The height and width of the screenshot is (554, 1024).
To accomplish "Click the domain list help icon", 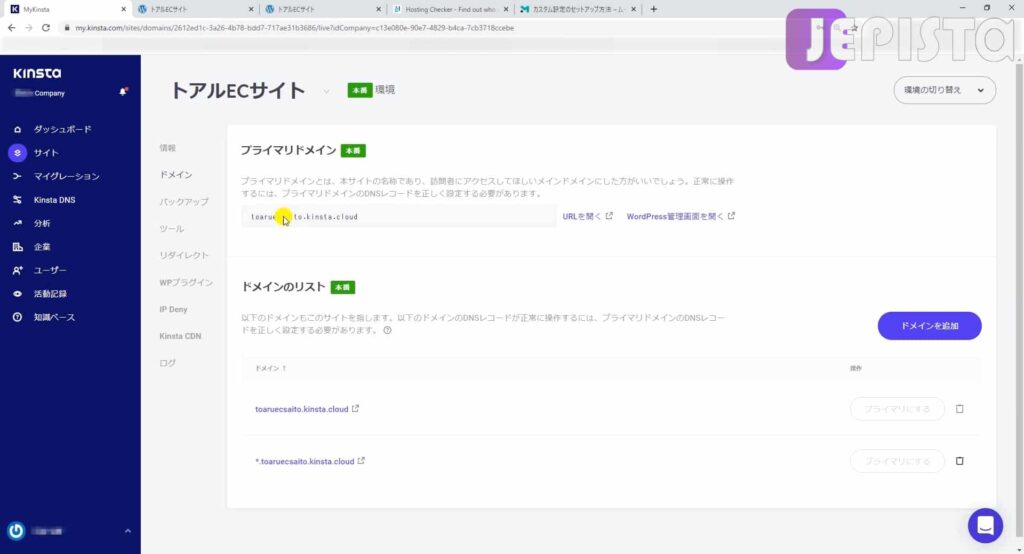I will (387, 331).
